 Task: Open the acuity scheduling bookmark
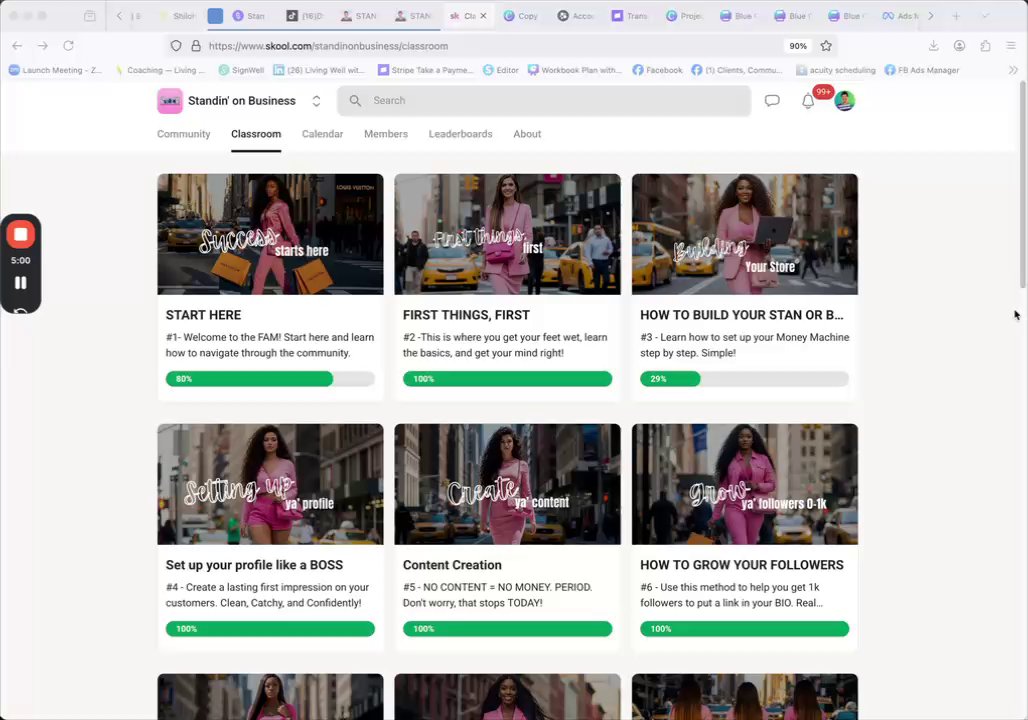(x=835, y=70)
